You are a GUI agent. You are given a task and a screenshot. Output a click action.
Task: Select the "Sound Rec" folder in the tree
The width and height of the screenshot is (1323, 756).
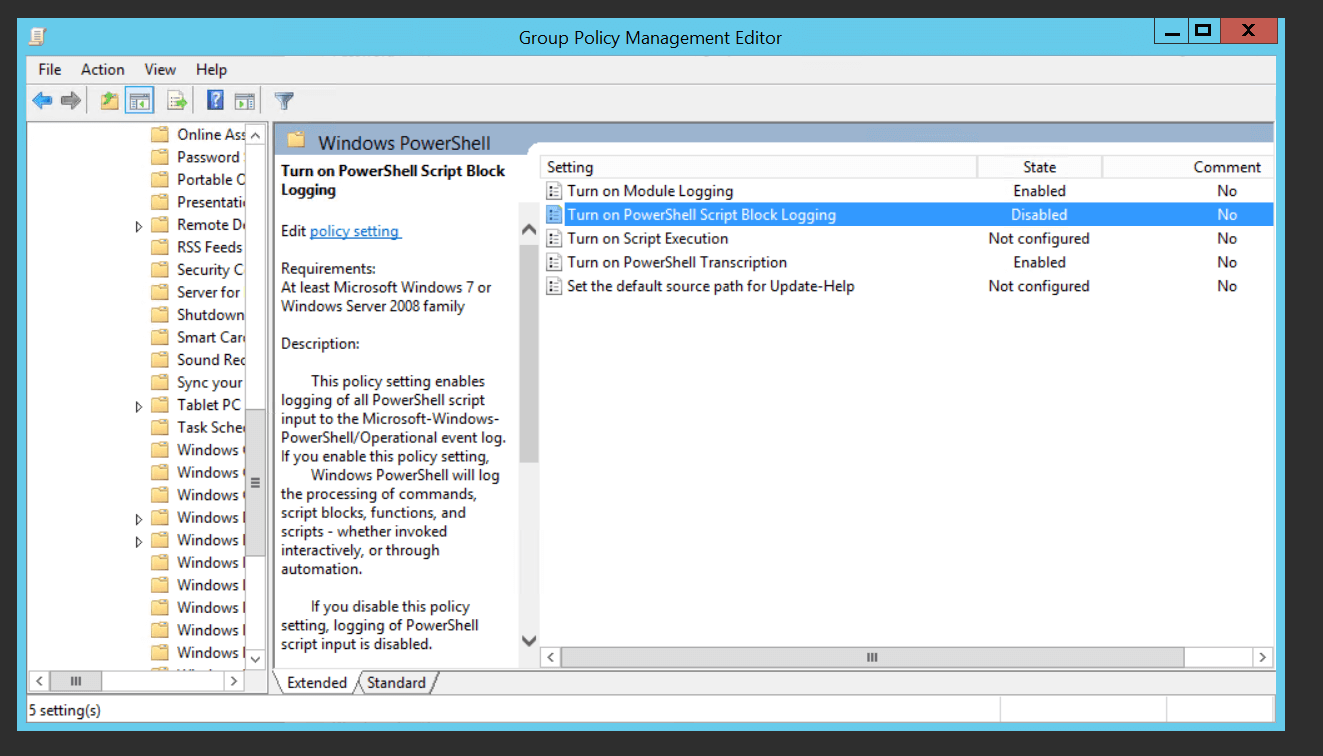211,359
